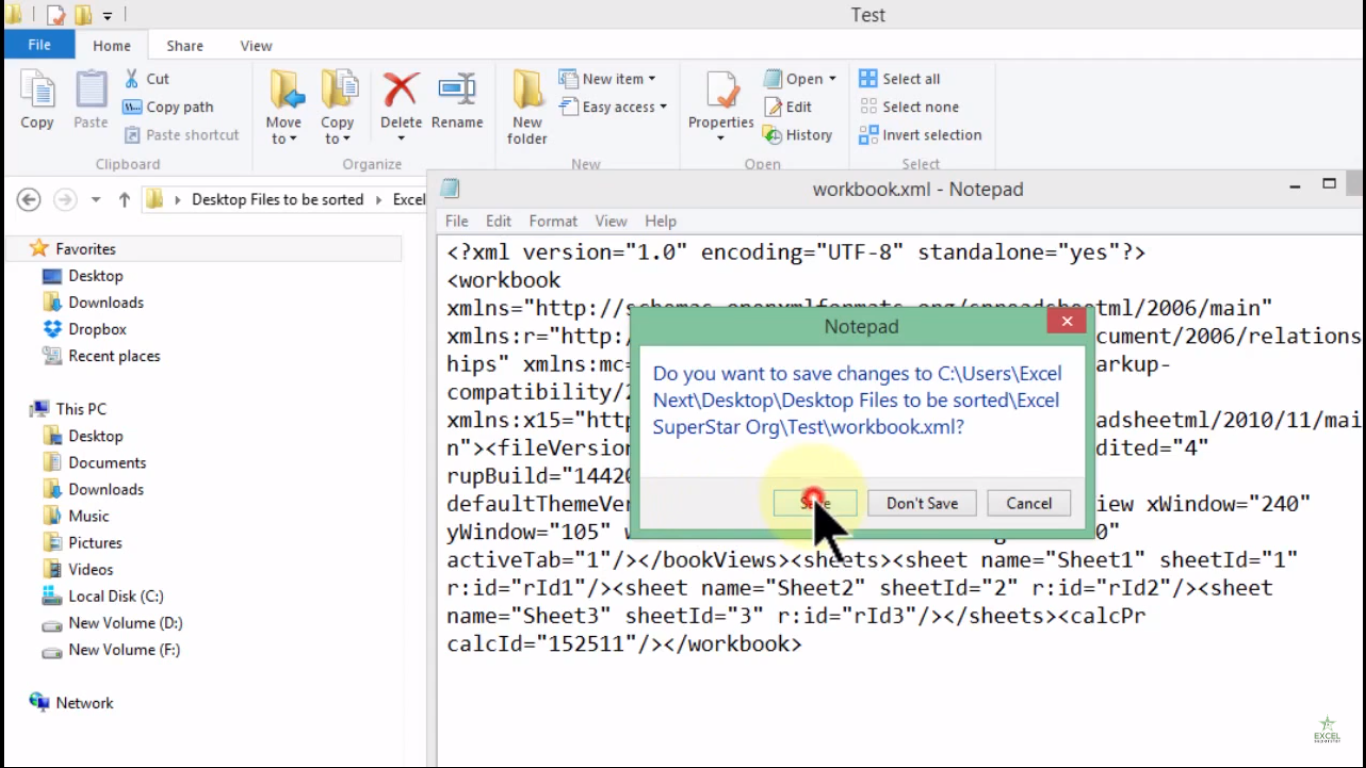Click the Properties icon

(x=721, y=90)
